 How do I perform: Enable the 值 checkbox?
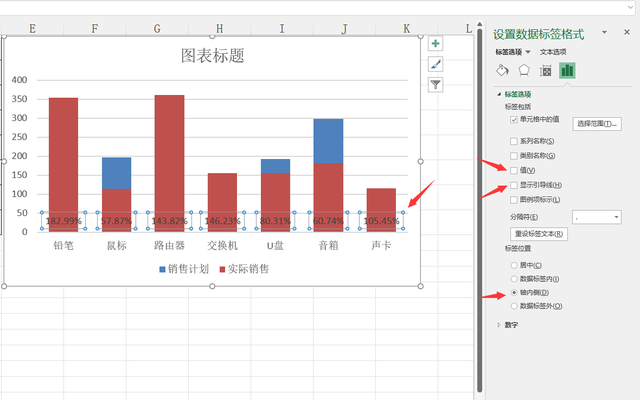point(514,171)
